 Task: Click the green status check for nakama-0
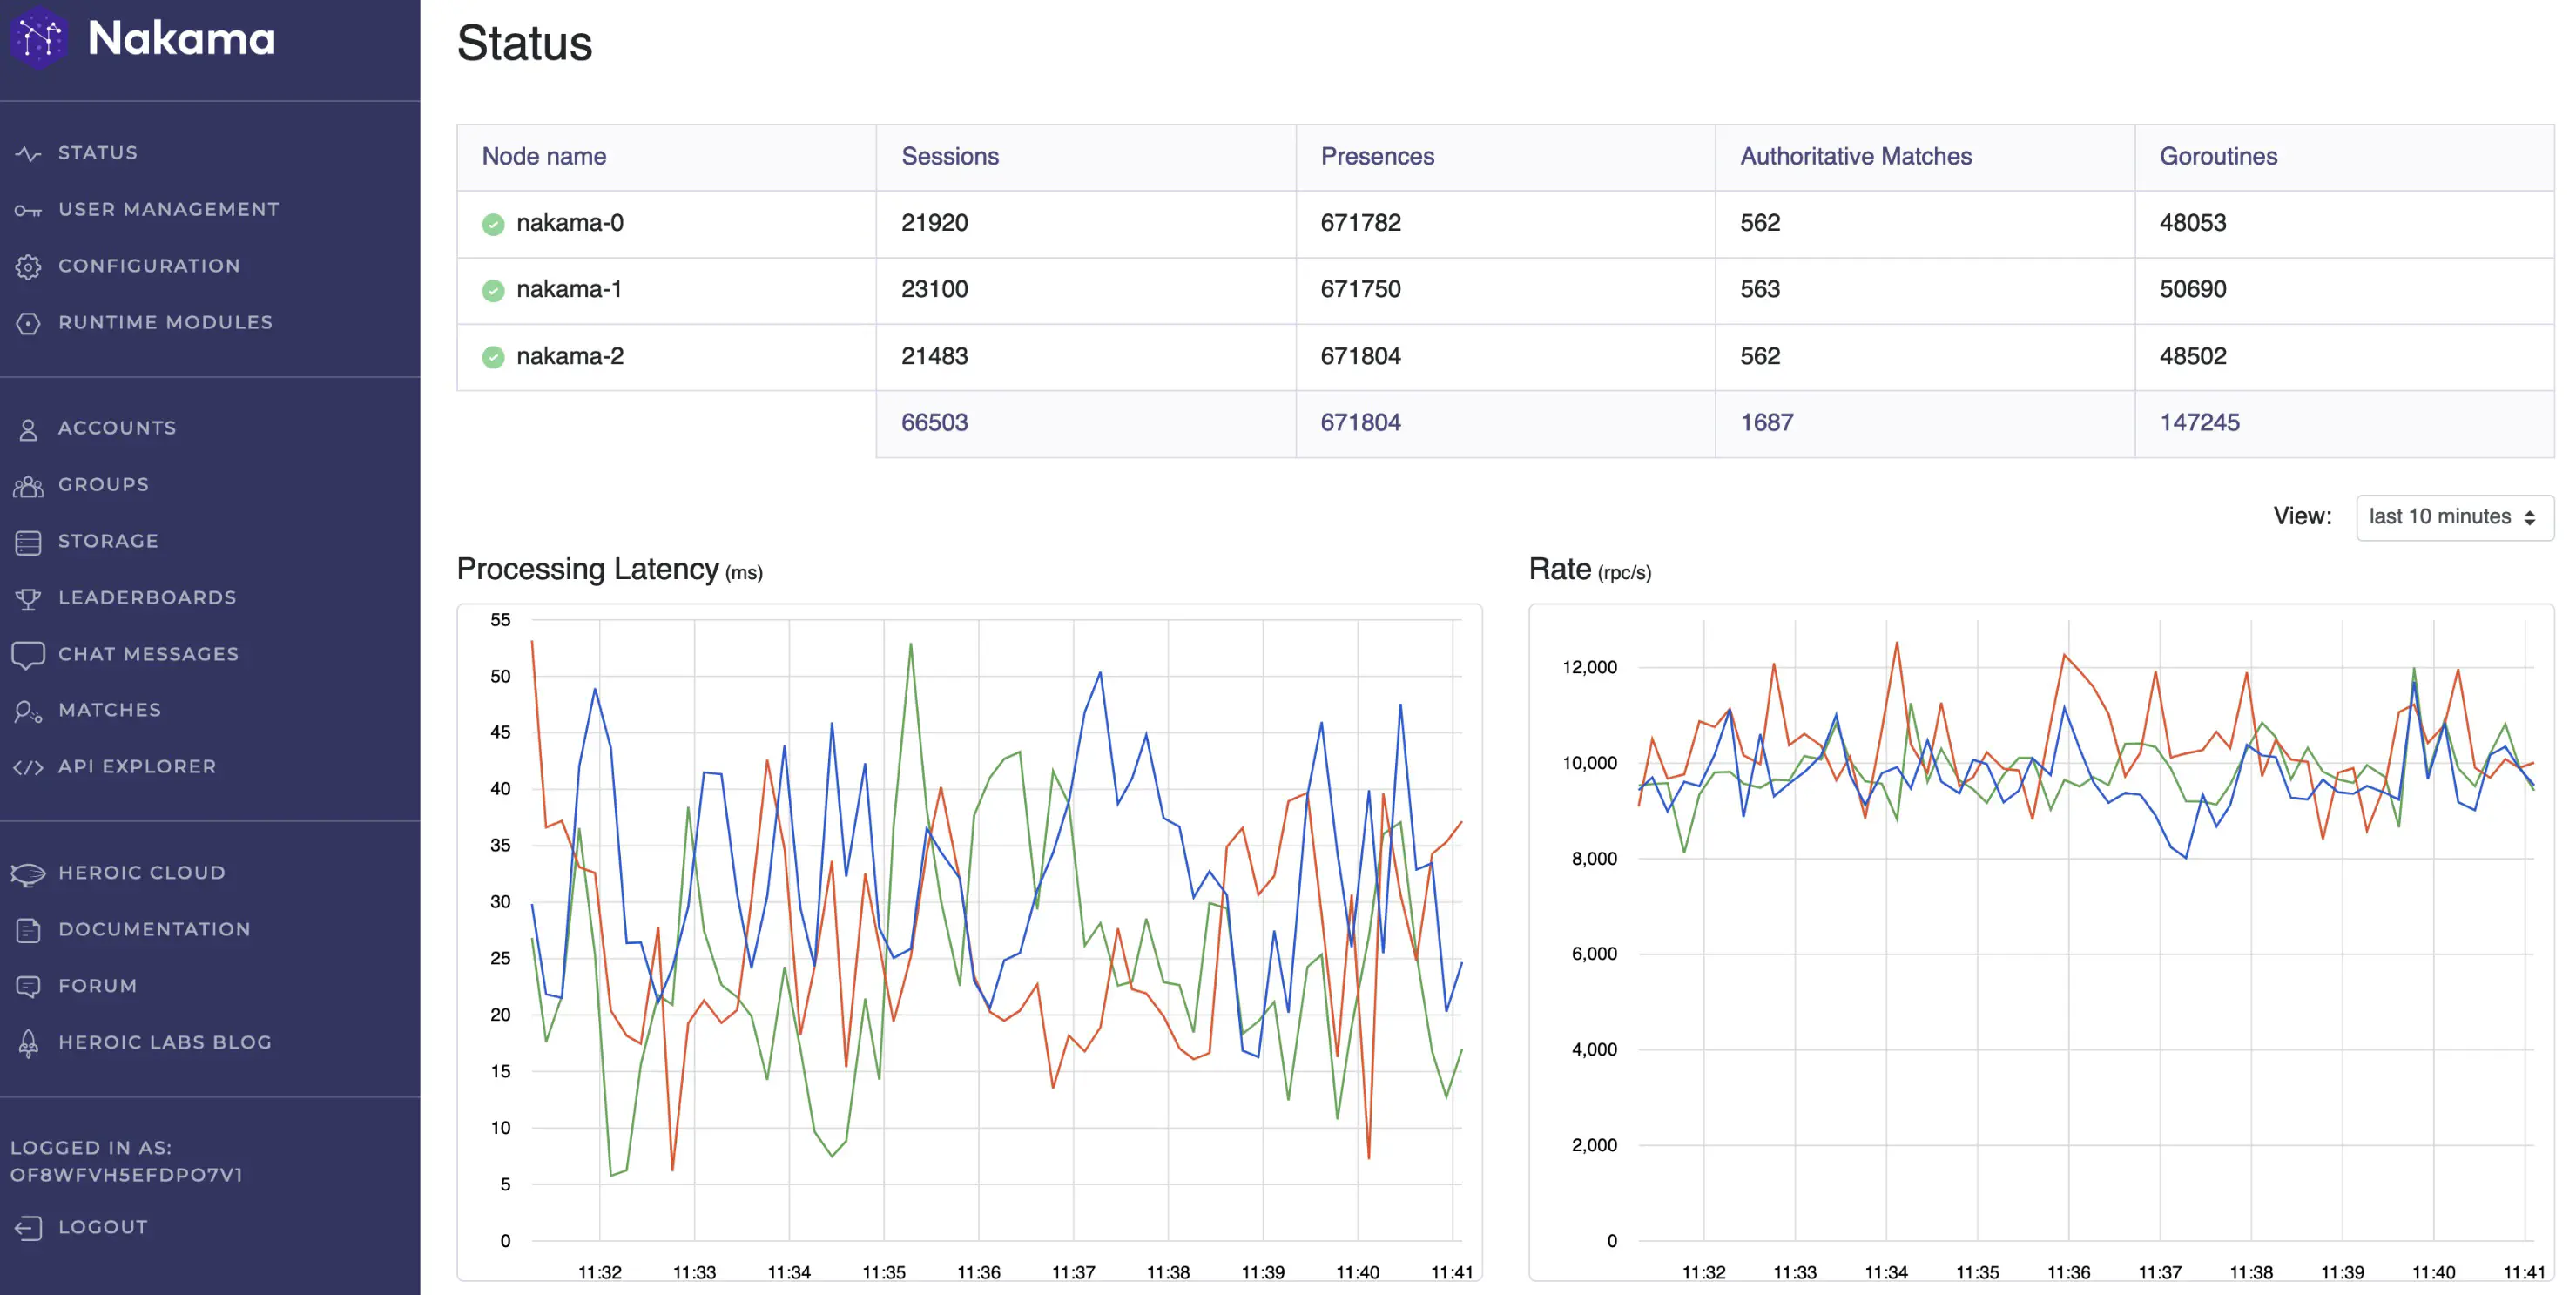[493, 224]
